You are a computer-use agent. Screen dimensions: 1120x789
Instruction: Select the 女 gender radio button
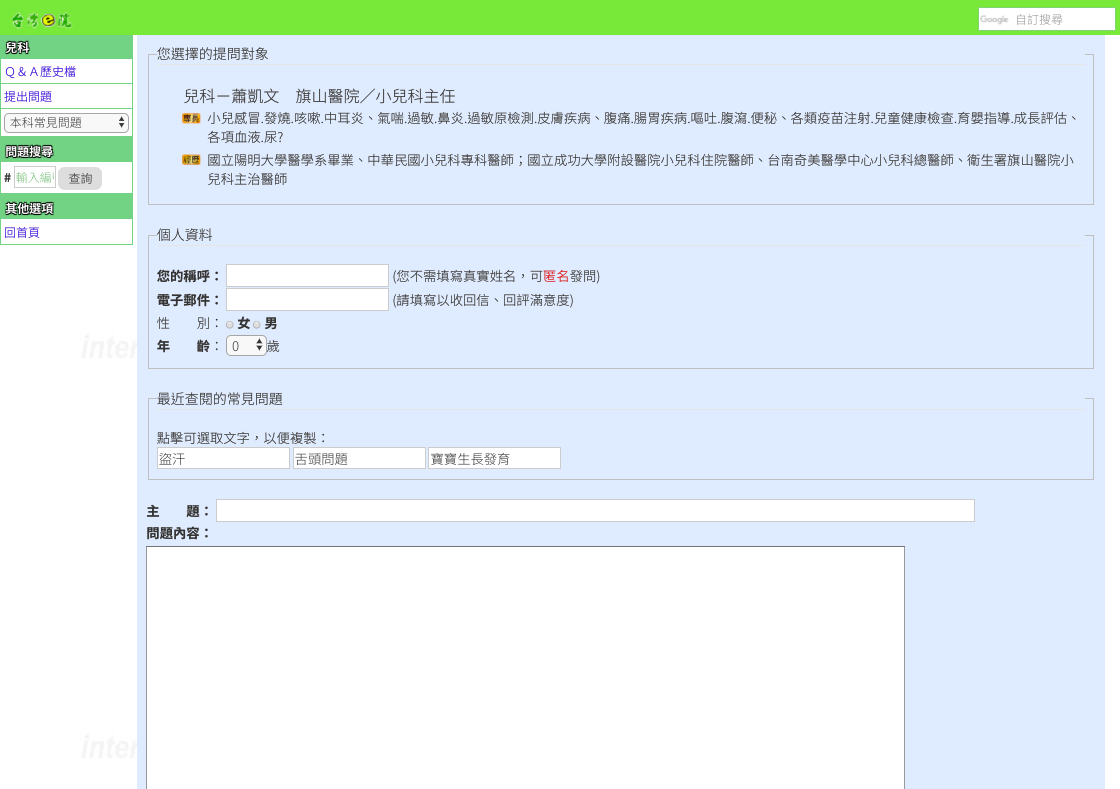[x=230, y=325]
